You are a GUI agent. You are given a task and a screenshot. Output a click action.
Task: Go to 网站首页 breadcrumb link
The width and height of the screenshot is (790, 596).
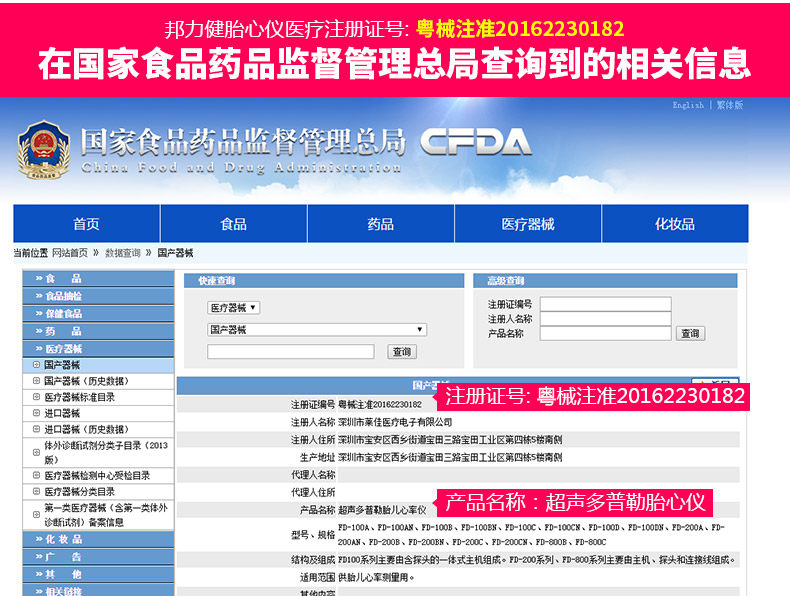point(70,253)
